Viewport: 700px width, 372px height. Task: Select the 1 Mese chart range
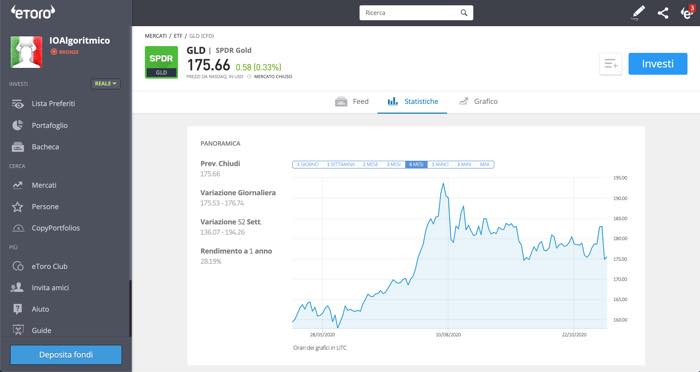(x=370, y=164)
